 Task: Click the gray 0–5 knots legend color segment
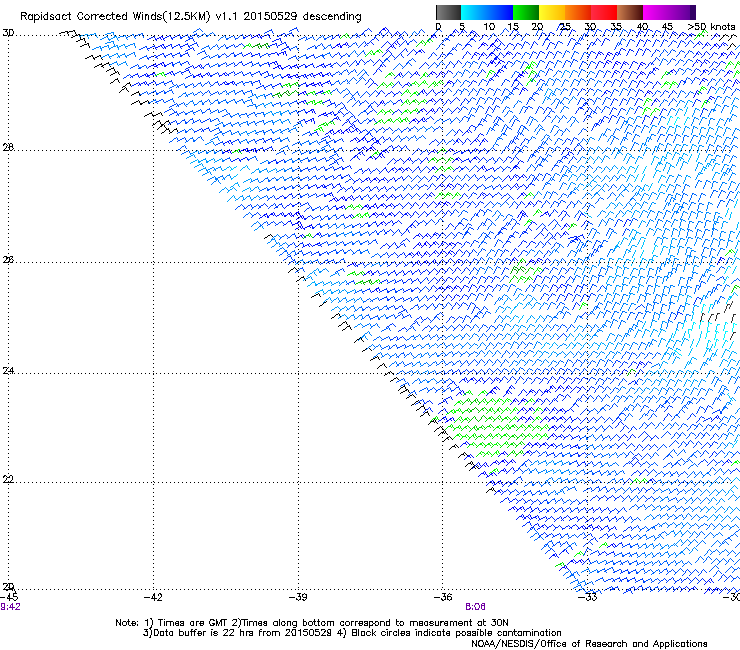[x=448, y=12]
